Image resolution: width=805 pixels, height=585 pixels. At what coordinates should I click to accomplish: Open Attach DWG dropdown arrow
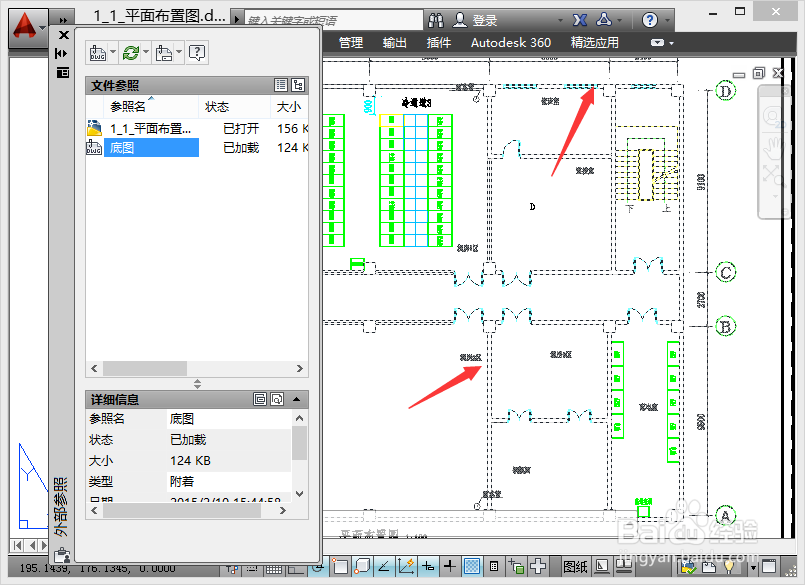[x=113, y=52]
